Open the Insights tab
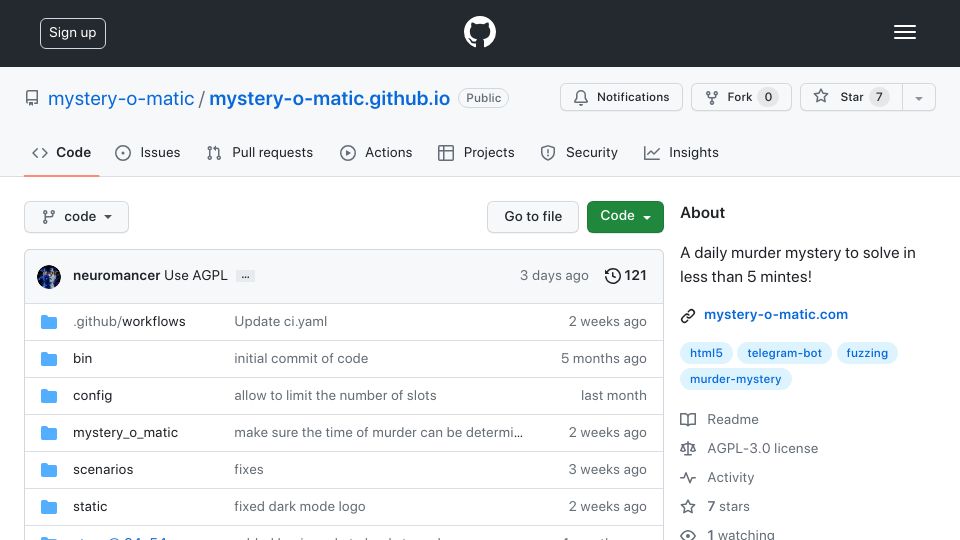The image size is (960, 540). tap(681, 152)
